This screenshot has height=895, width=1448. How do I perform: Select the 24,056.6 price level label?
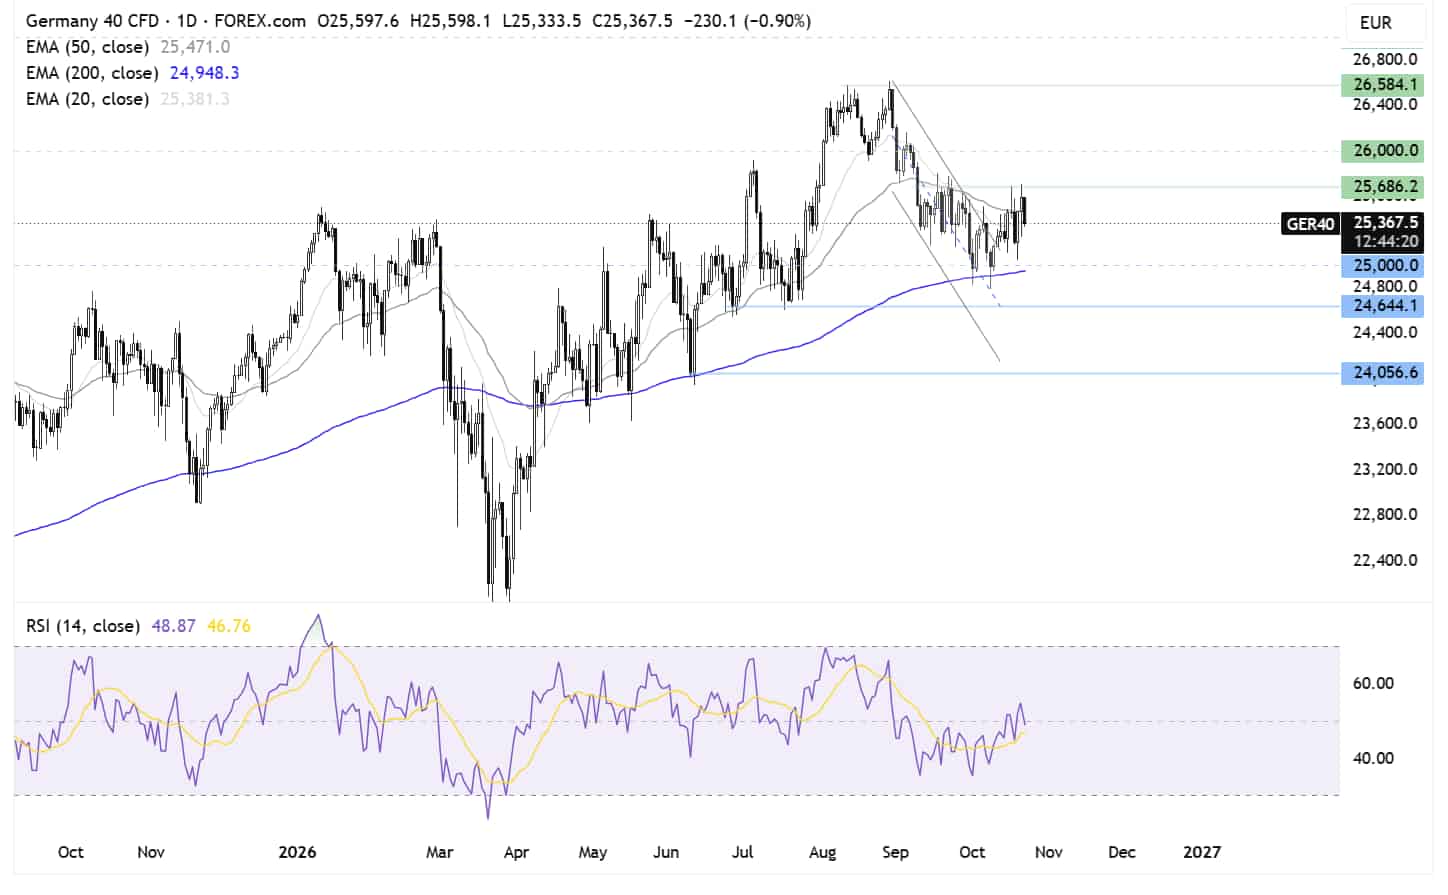1384,372
